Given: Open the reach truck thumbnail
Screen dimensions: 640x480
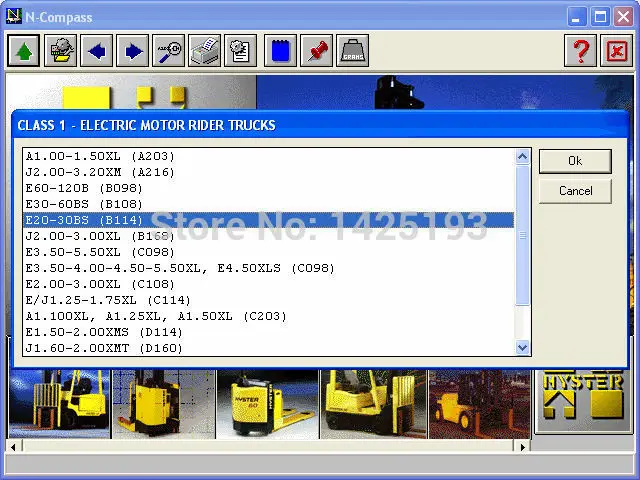Looking at the screenshot, I should click(x=164, y=404).
